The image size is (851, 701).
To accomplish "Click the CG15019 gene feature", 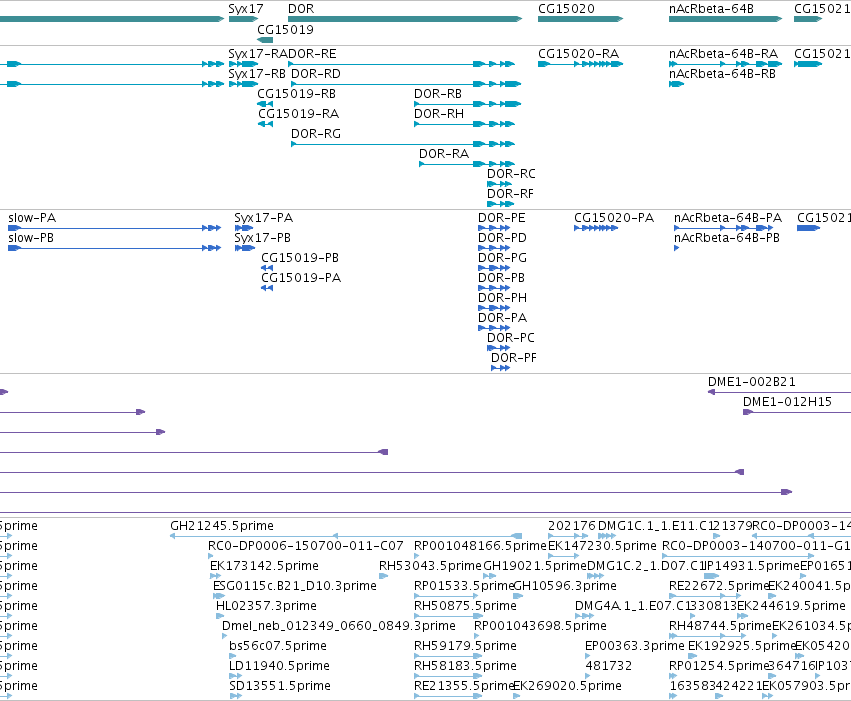I will click(265, 40).
